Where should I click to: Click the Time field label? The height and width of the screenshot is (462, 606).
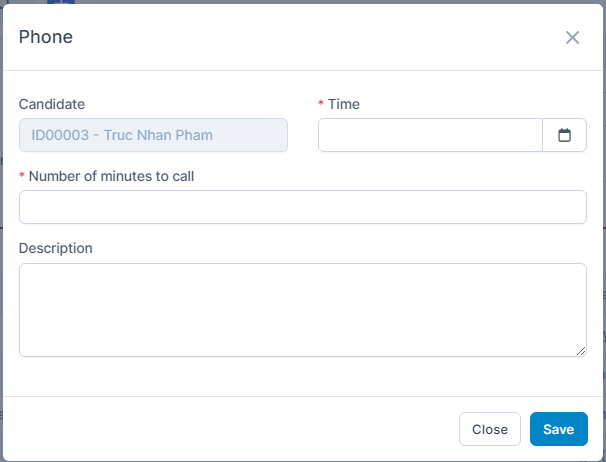pos(344,104)
